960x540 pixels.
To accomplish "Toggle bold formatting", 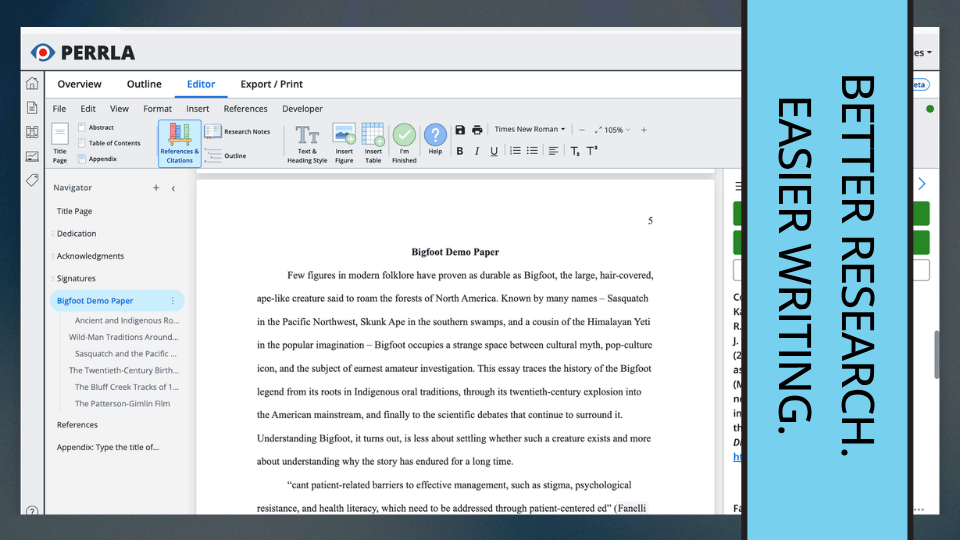I will pos(460,151).
